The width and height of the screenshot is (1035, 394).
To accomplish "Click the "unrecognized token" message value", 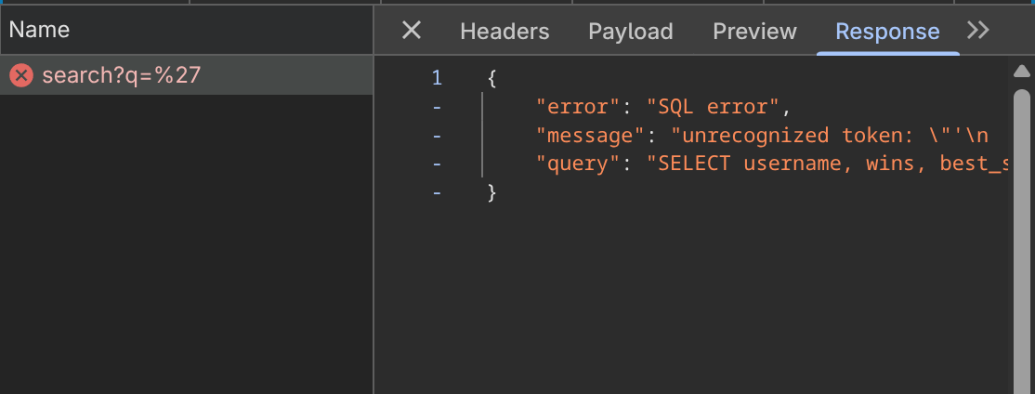I will (830, 135).
